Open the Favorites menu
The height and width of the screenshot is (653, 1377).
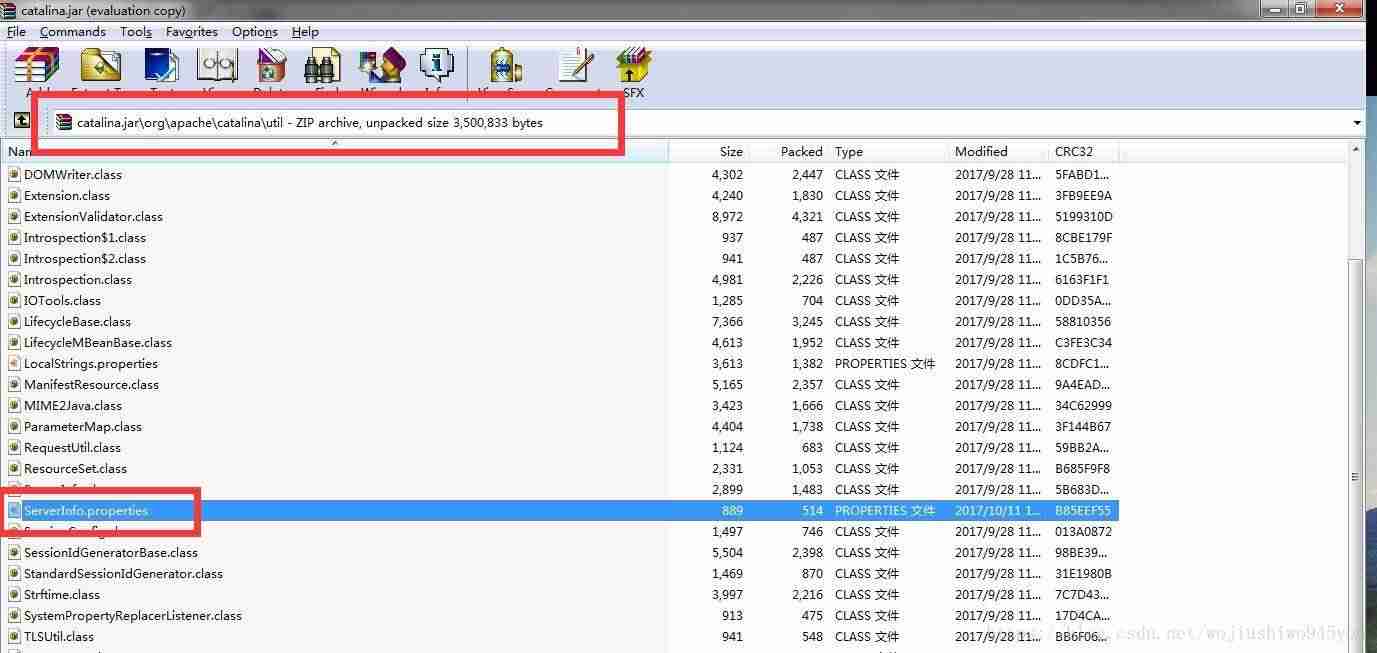pyautogui.click(x=192, y=31)
